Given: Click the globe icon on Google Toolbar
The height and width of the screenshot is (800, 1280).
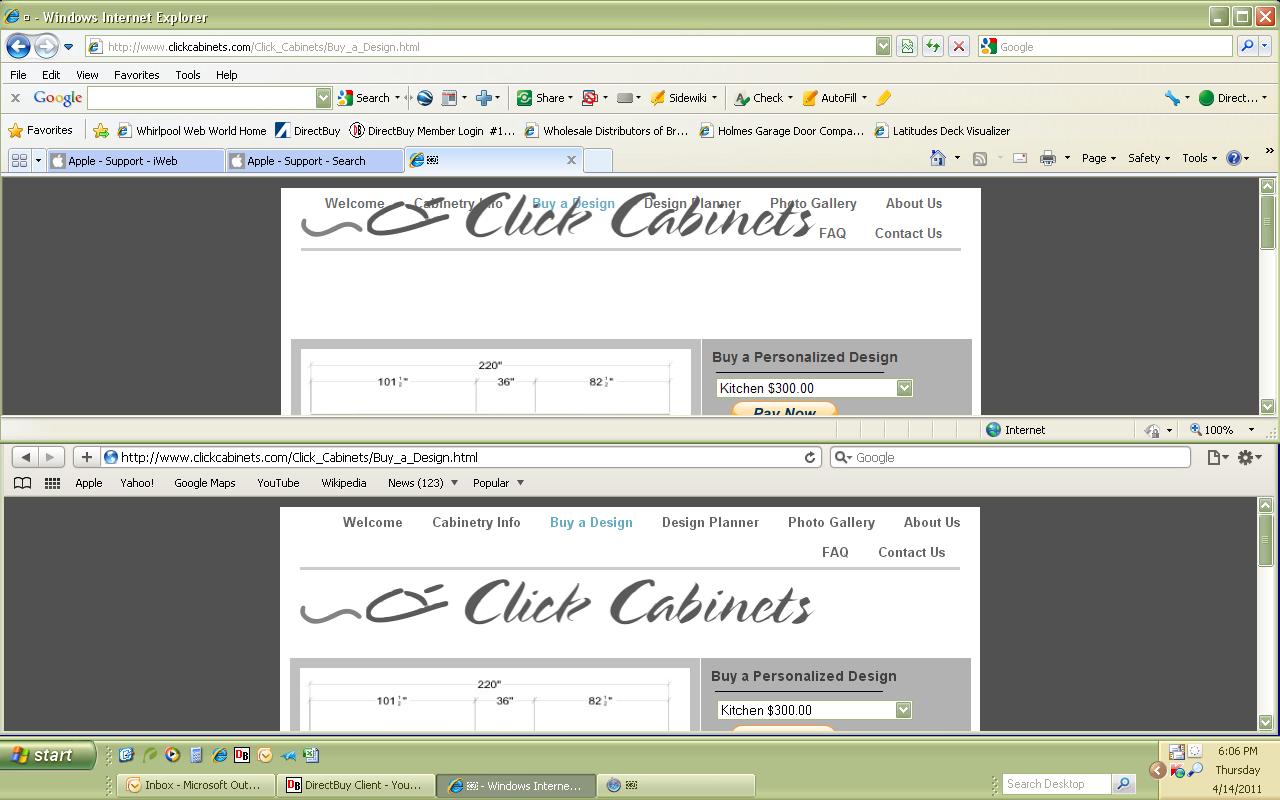Looking at the screenshot, I should tap(425, 98).
